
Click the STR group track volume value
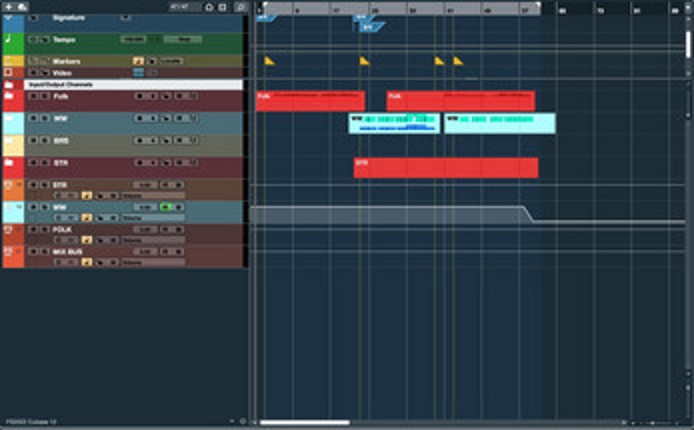pos(145,185)
